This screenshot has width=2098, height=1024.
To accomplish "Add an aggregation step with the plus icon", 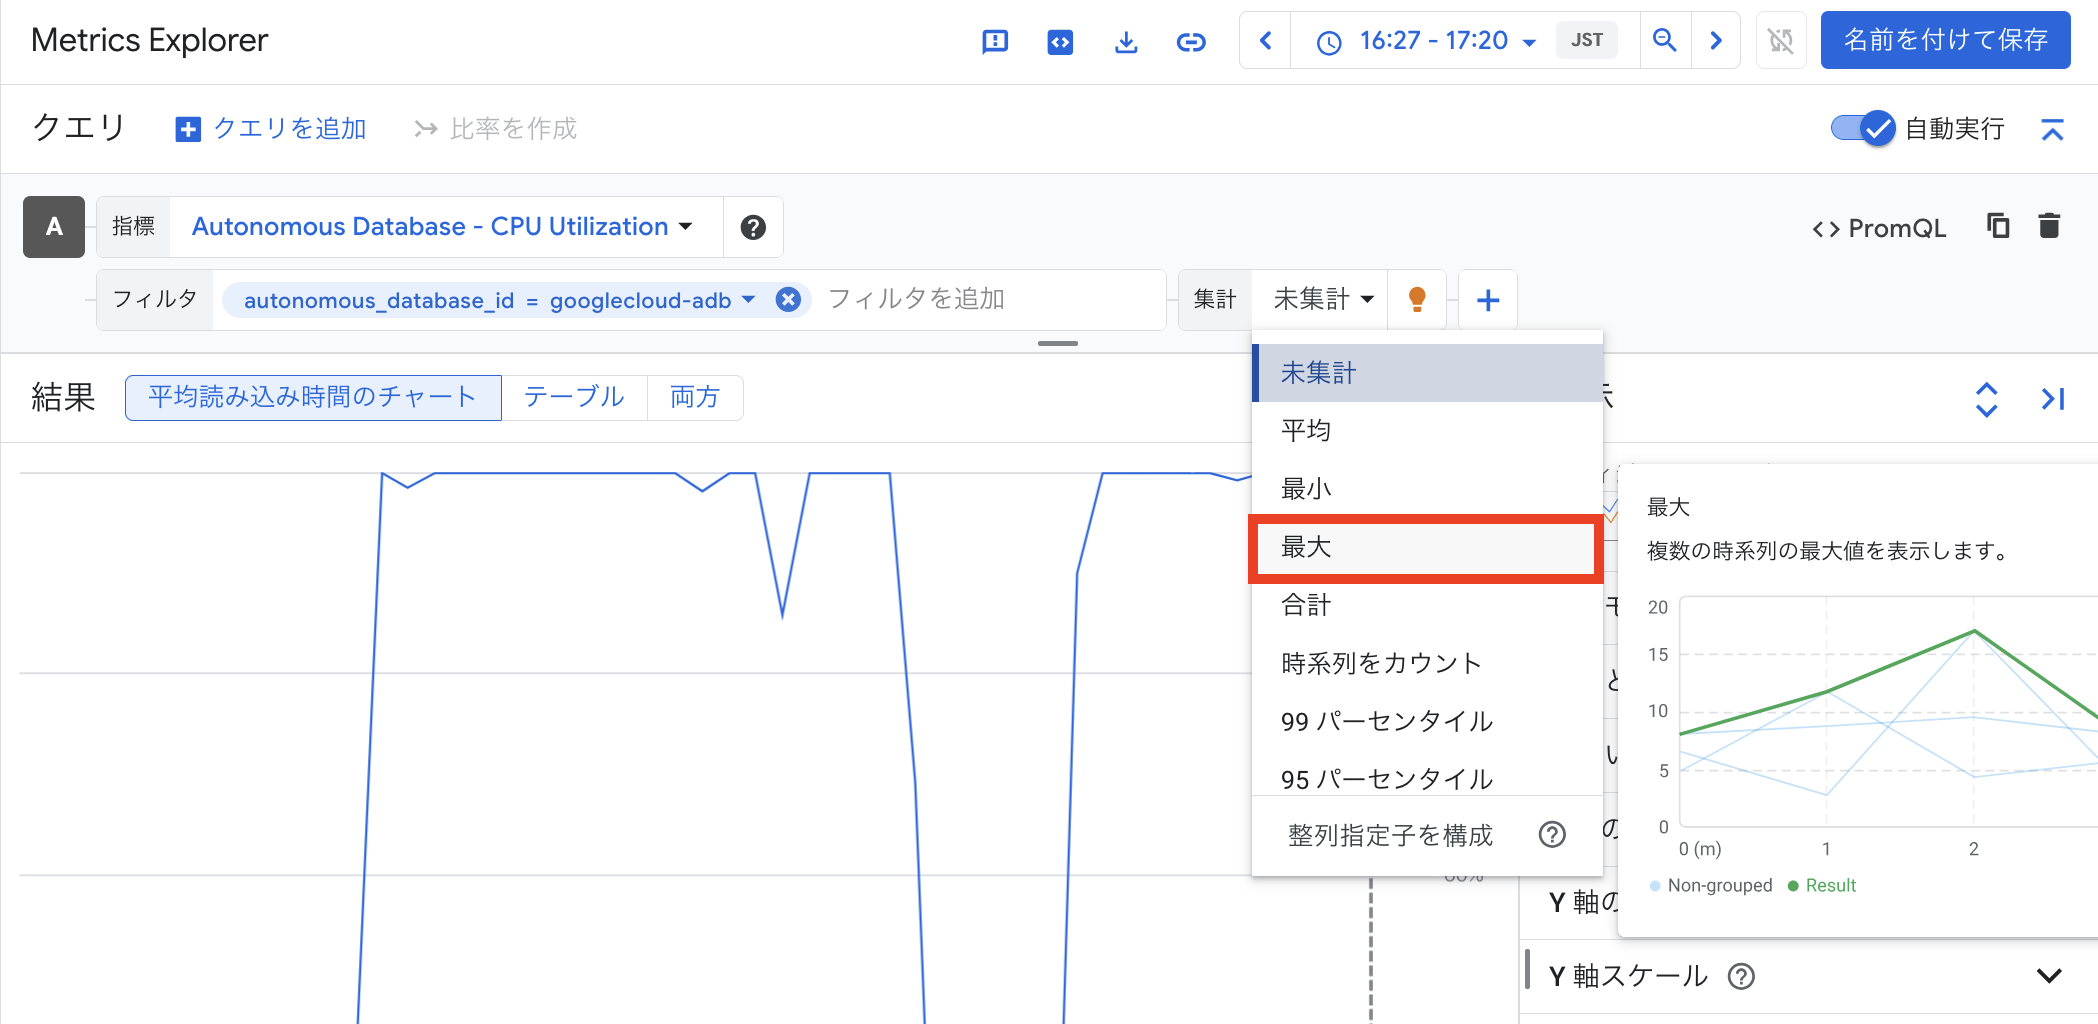I will pos(1488,299).
